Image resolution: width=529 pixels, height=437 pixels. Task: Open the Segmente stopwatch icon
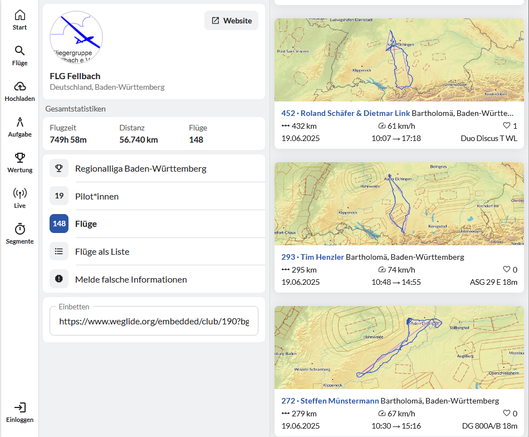tap(20, 229)
